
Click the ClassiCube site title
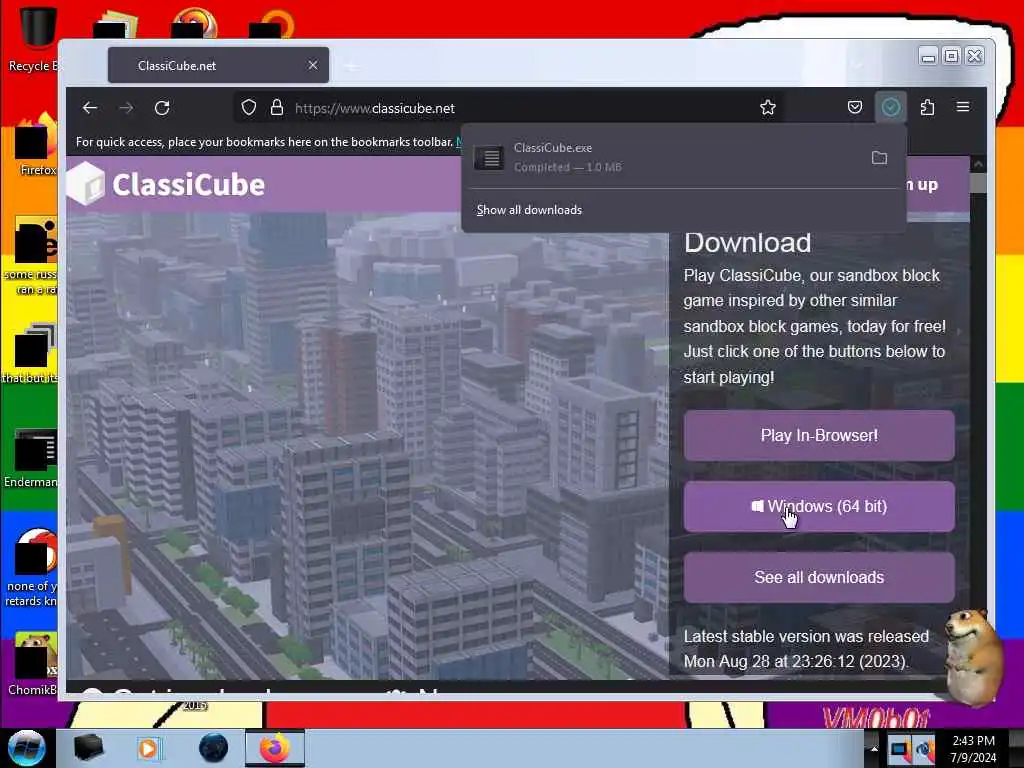point(189,185)
